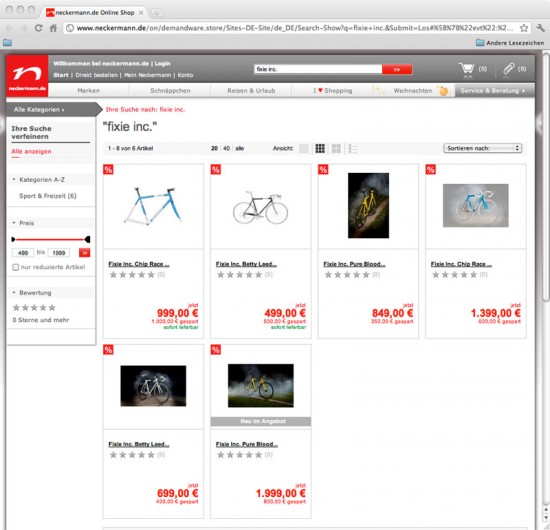Click Start link in header

(61, 75)
